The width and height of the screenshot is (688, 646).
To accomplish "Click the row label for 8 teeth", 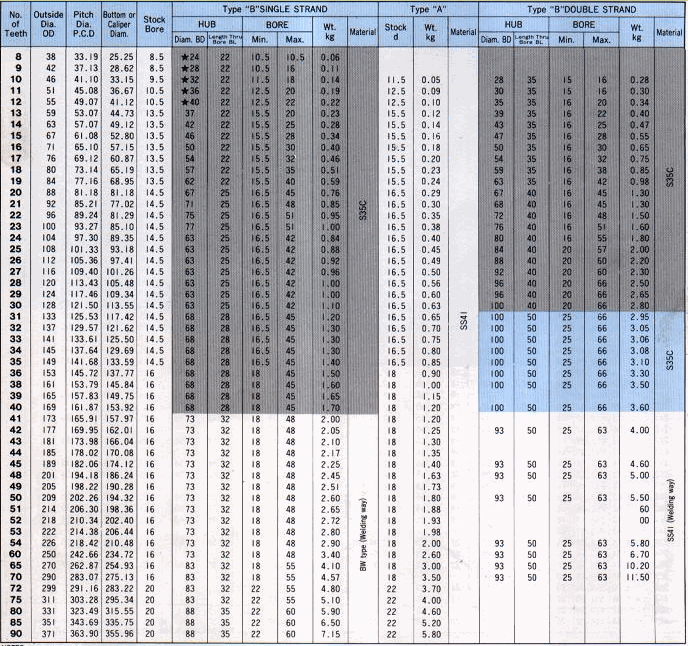I will (16, 57).
